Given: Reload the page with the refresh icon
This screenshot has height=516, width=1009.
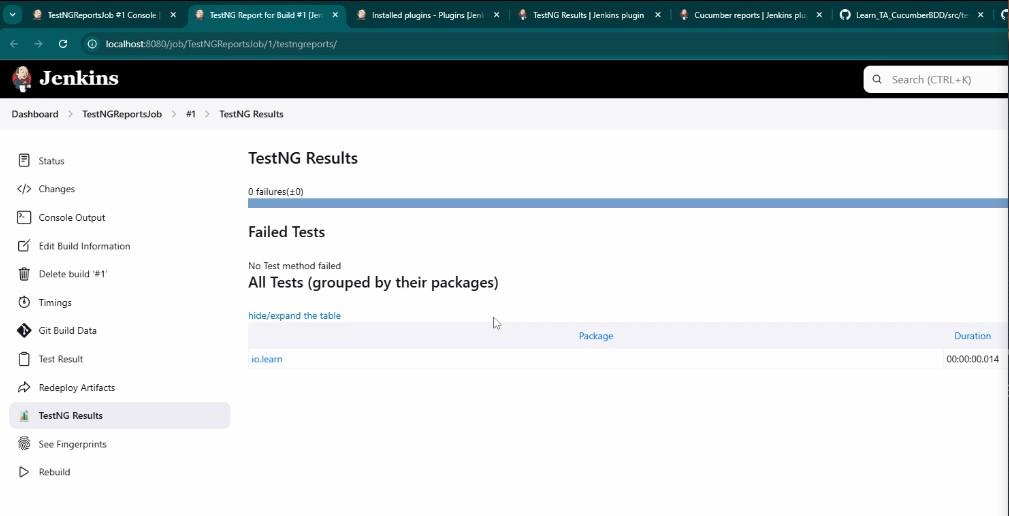Looking at the screenshot, I should tap(62, 44).
